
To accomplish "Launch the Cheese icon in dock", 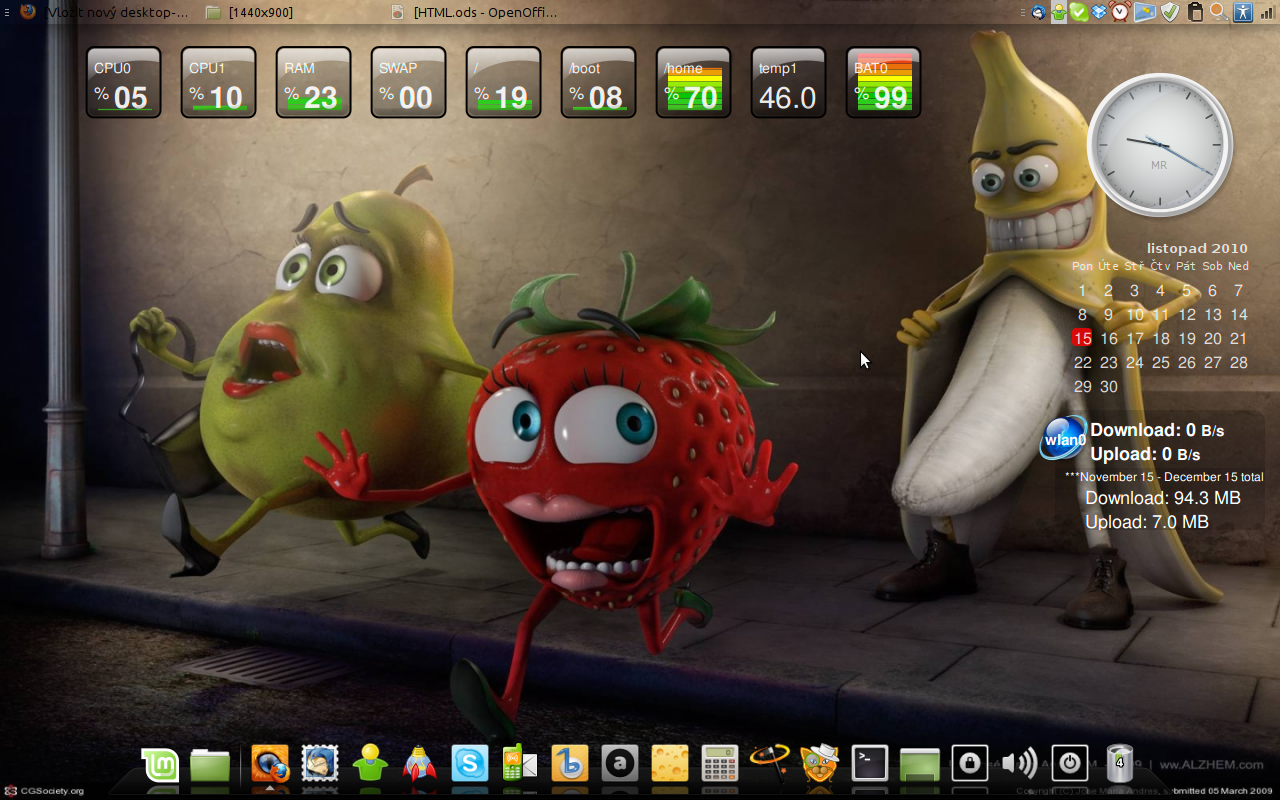I will pyautogui.click(x=670, y=764).
